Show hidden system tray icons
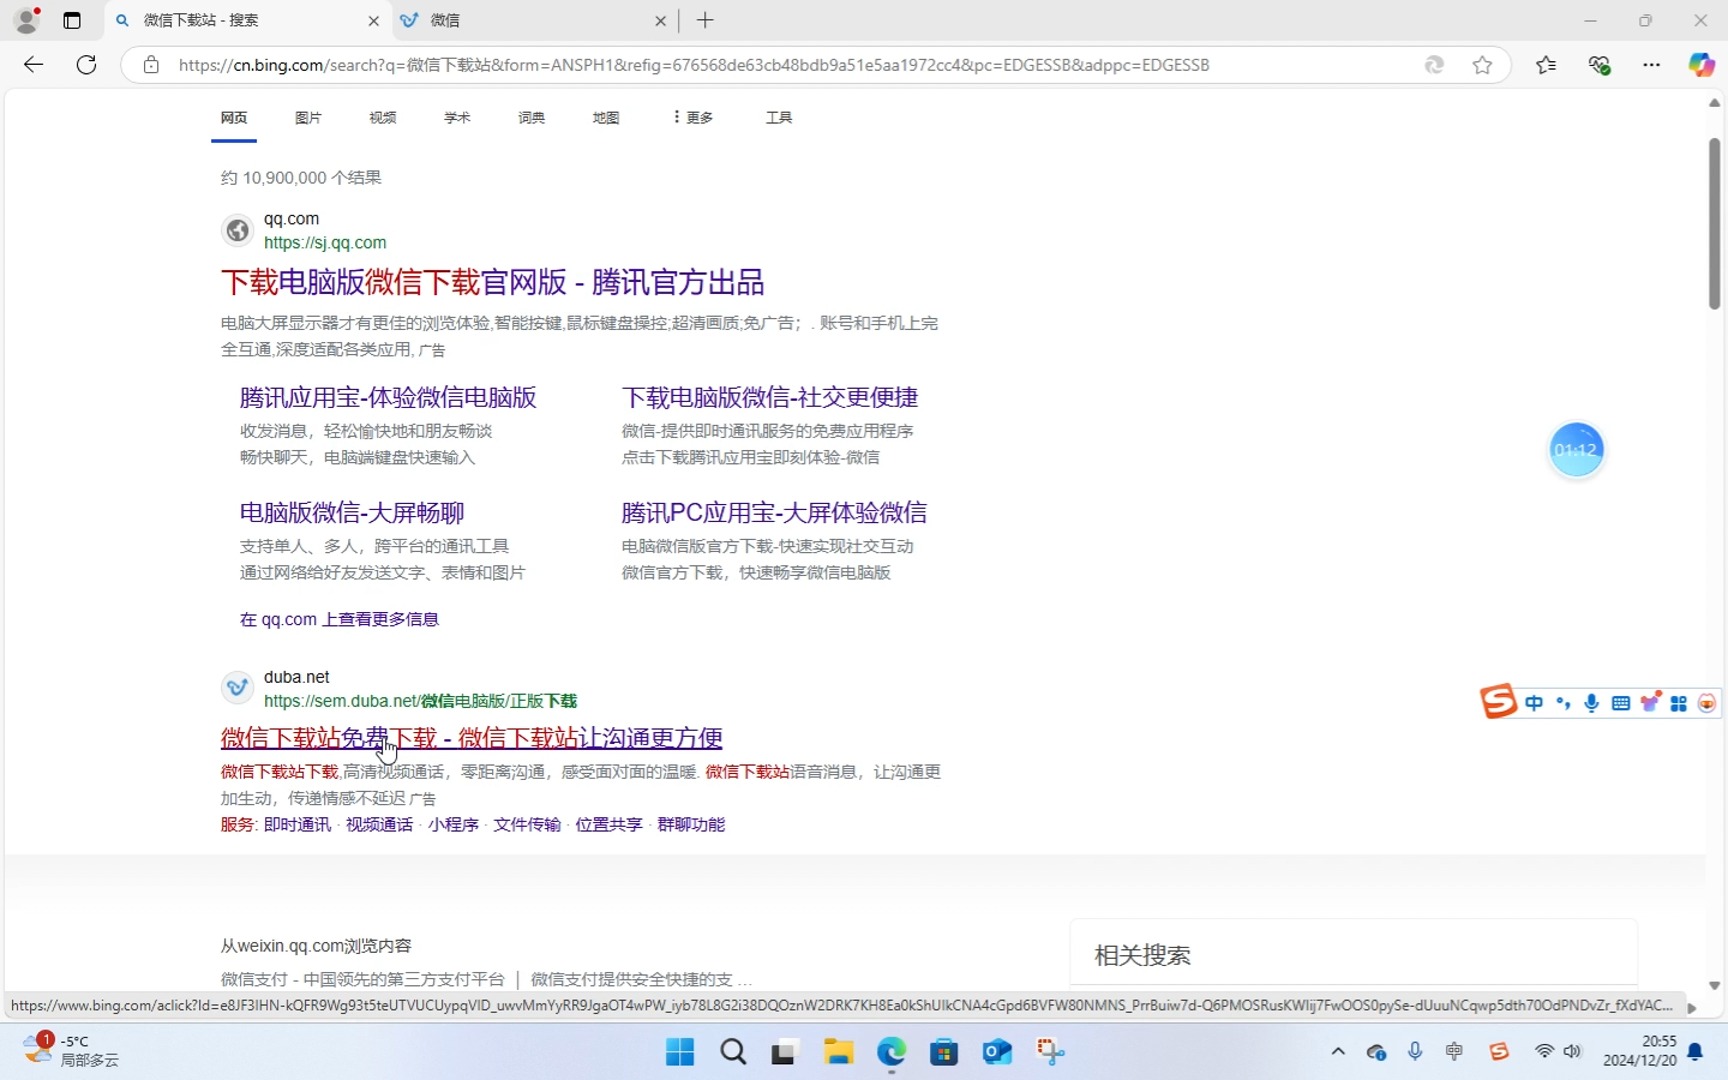This screenshot has width=1728, height=1080. click(x=1338, y=1051)
